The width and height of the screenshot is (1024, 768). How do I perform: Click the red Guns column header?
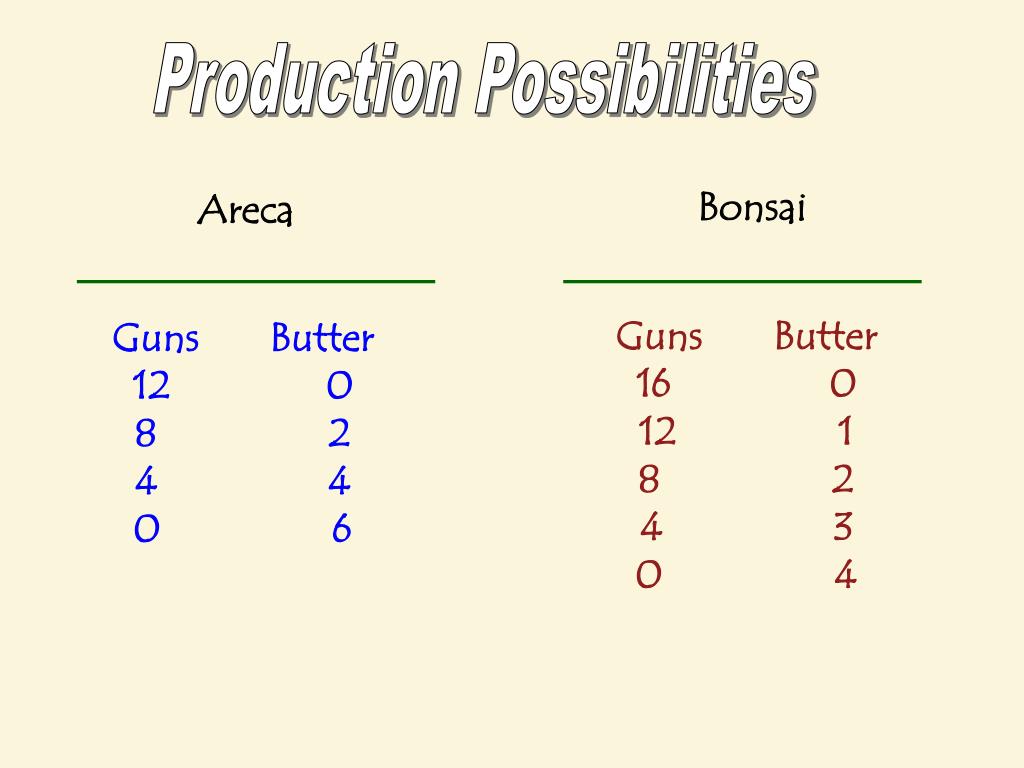[x=659, y=336]
